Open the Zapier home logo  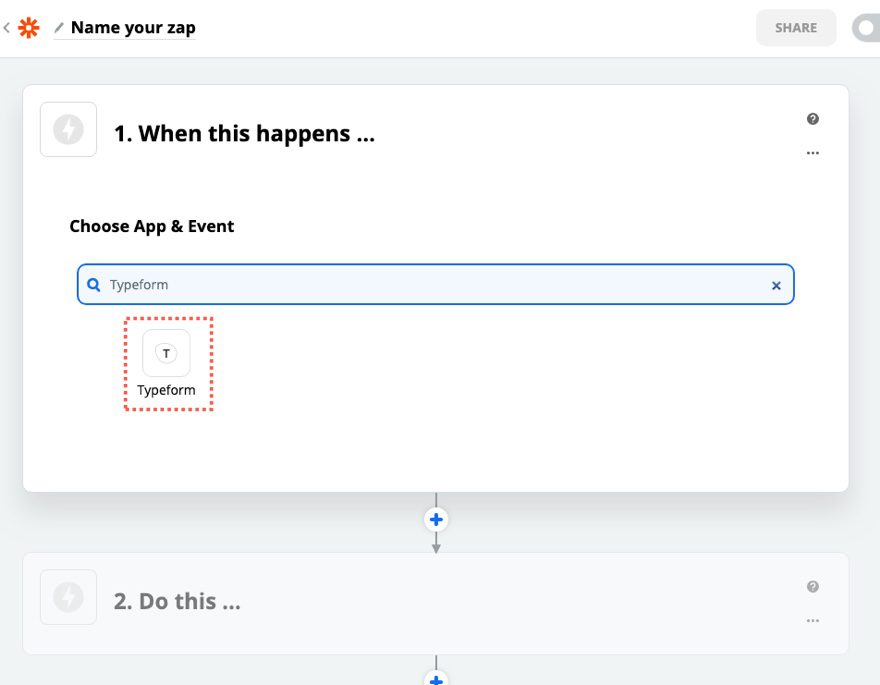tap(29, 28)
